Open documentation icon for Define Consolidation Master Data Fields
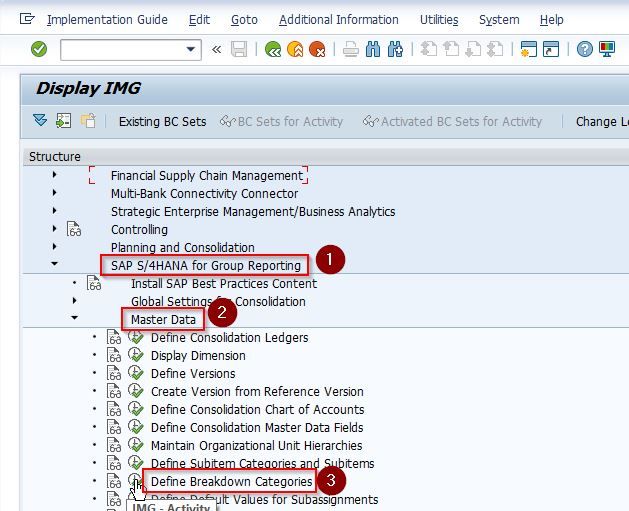This screenshot has width=629, height=511. (114, 427)
